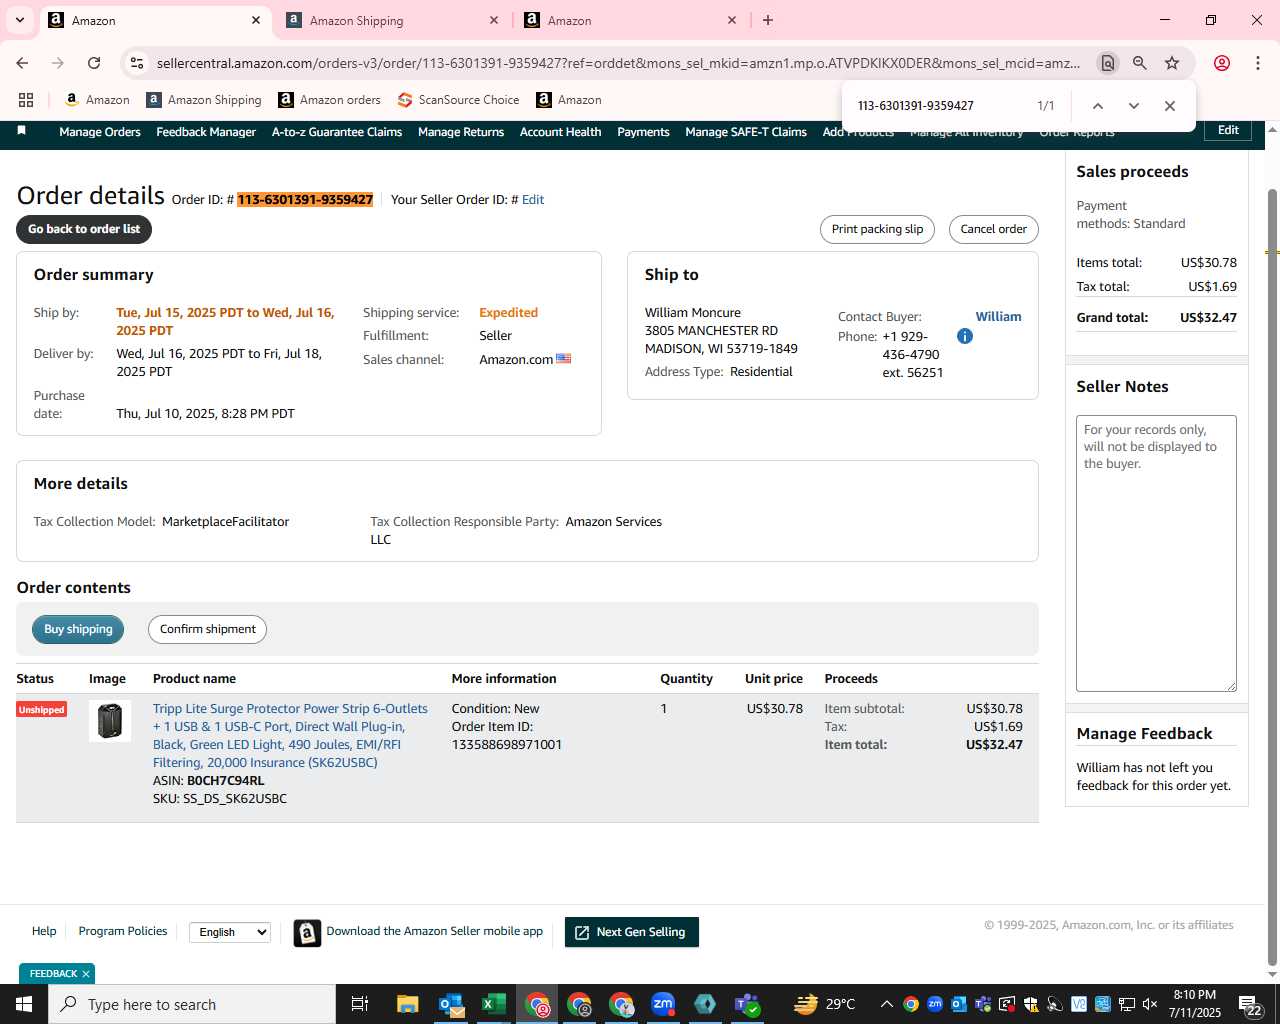Click the Seller Notes text area

coord(1156,553)
